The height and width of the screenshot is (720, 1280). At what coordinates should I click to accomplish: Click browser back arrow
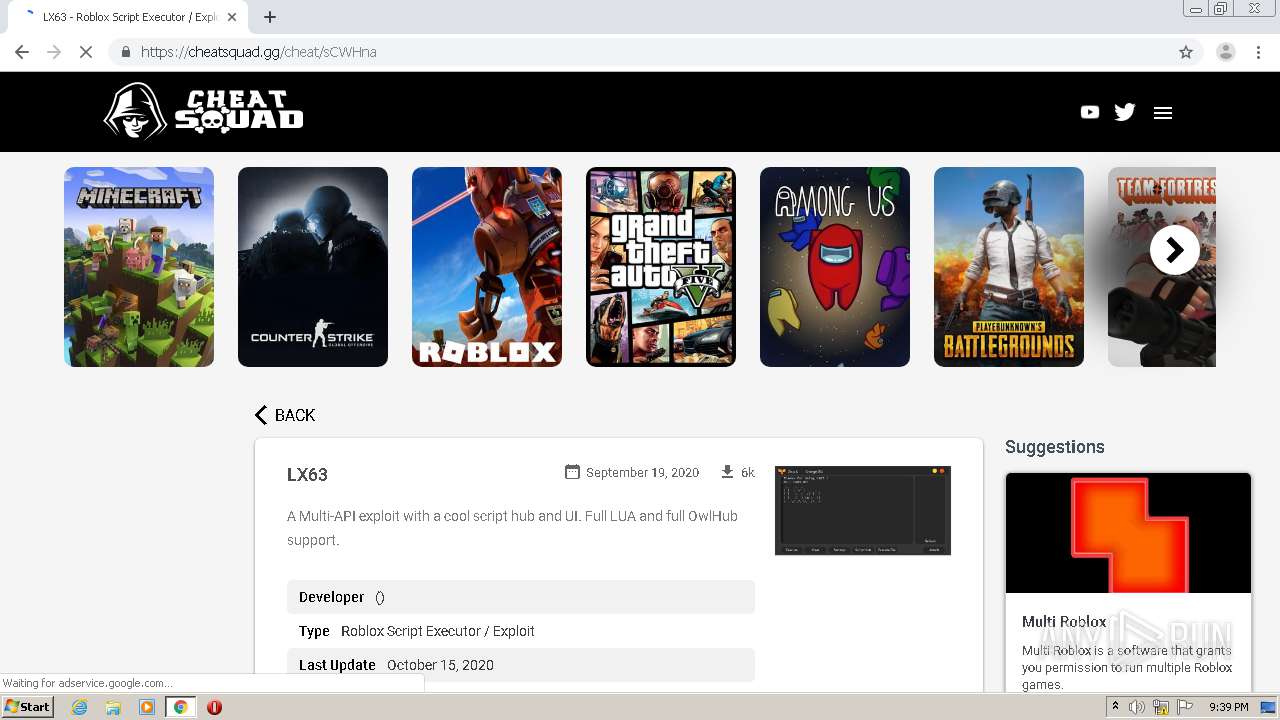click(22, 52)
